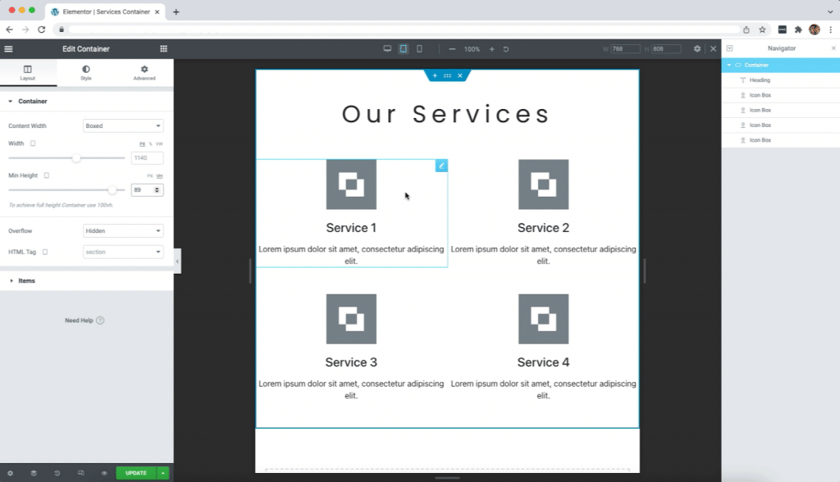Open the Overflow dropdown

(x=123, y=231)
